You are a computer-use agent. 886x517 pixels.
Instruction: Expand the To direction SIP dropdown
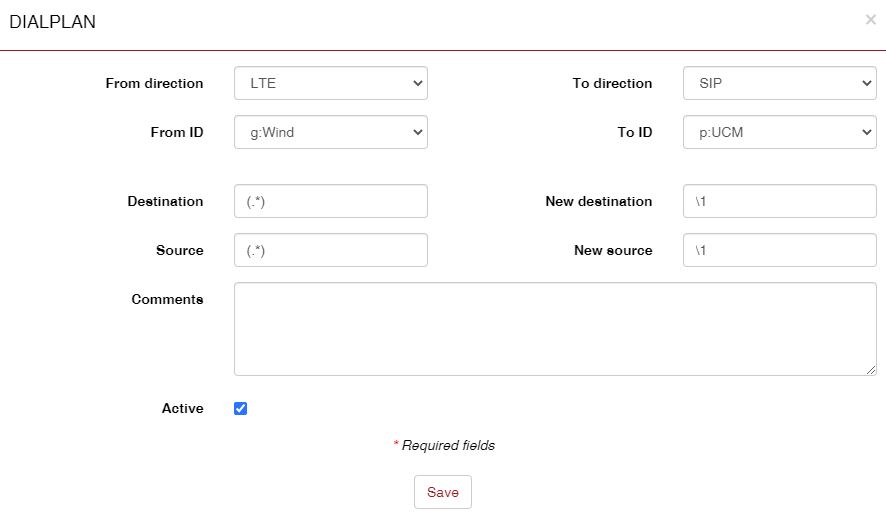pyautogui.click(x=780, y=83)
